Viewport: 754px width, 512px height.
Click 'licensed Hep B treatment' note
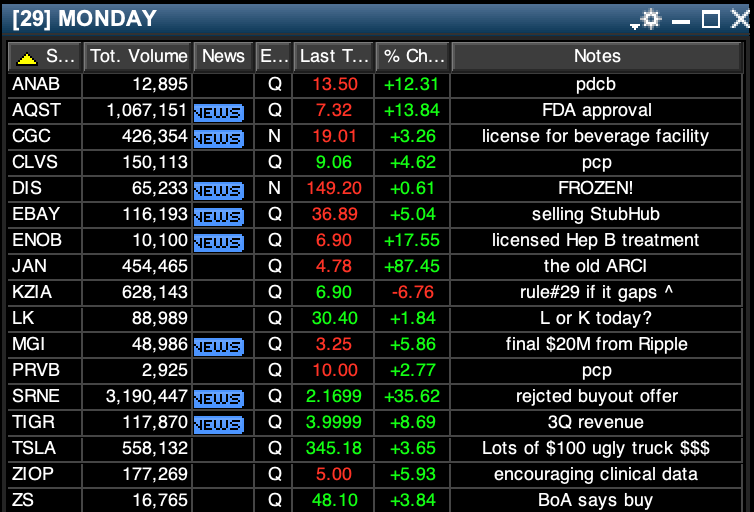pos(595,240)
